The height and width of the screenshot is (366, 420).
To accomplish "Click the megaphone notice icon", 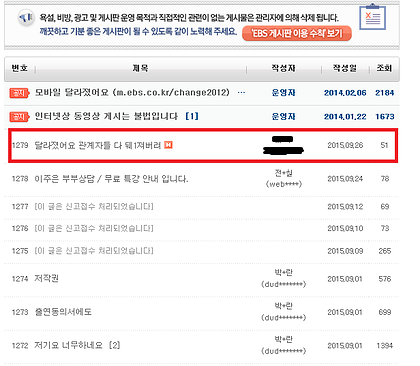I will [x=26, y=17].
